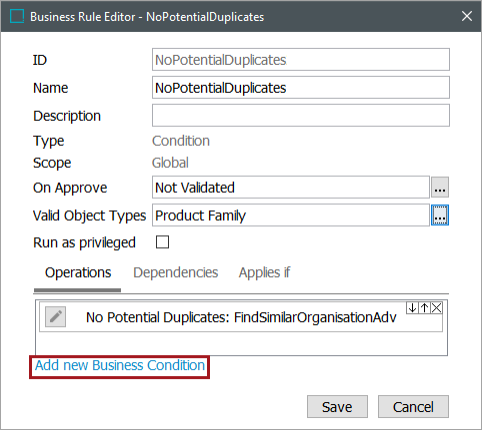Click into the Name text field
Viewport: 482px width, 430px height.
click(301, 88)
